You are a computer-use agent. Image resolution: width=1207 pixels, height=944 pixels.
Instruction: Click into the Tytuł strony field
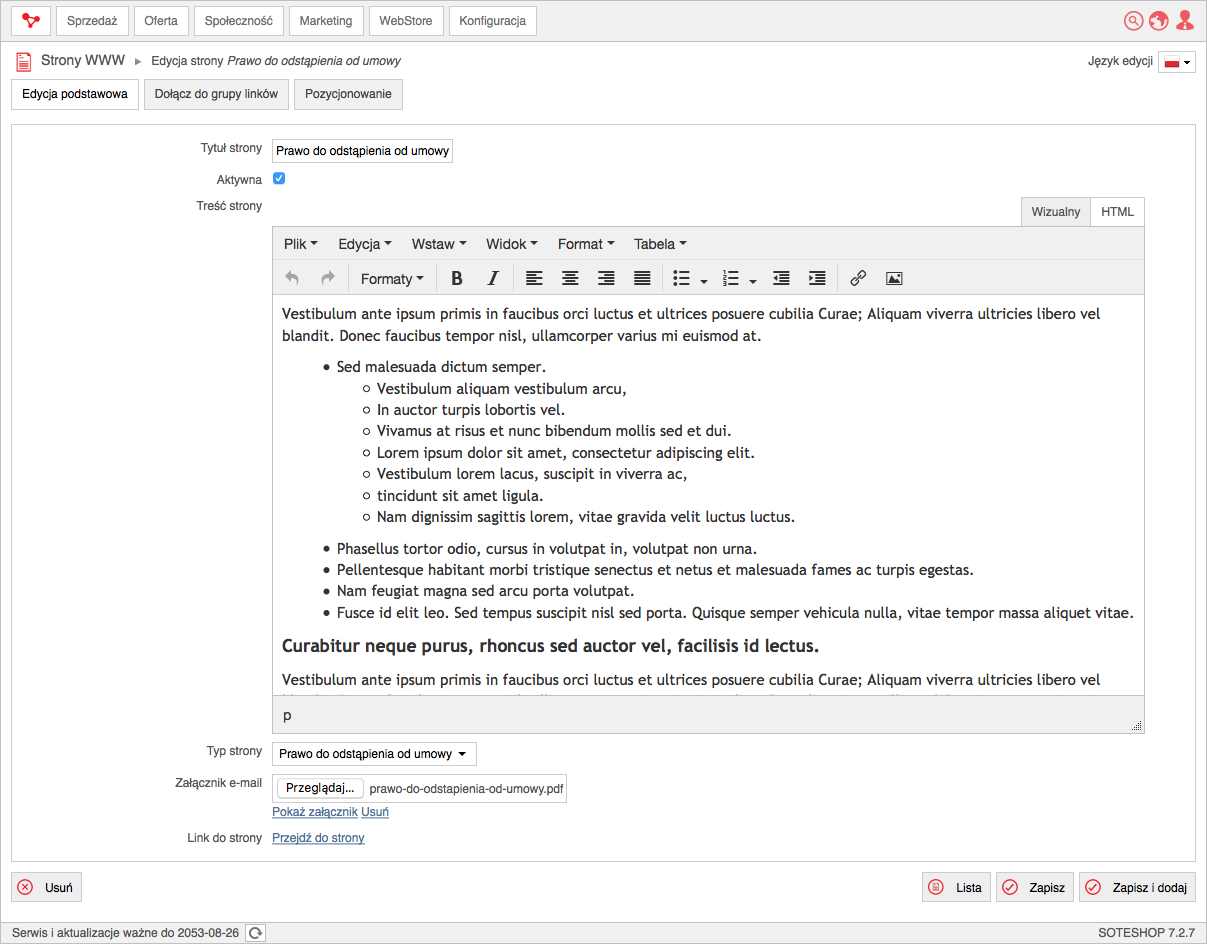point(362,151)
